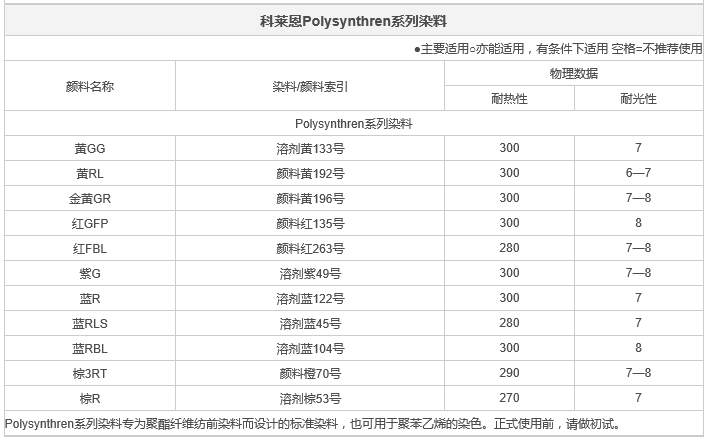Image resolution: width=705 pixels, height=437 pixels.
Task: Click 溶剂蓝122号 index cell
Action: (310, 299)
